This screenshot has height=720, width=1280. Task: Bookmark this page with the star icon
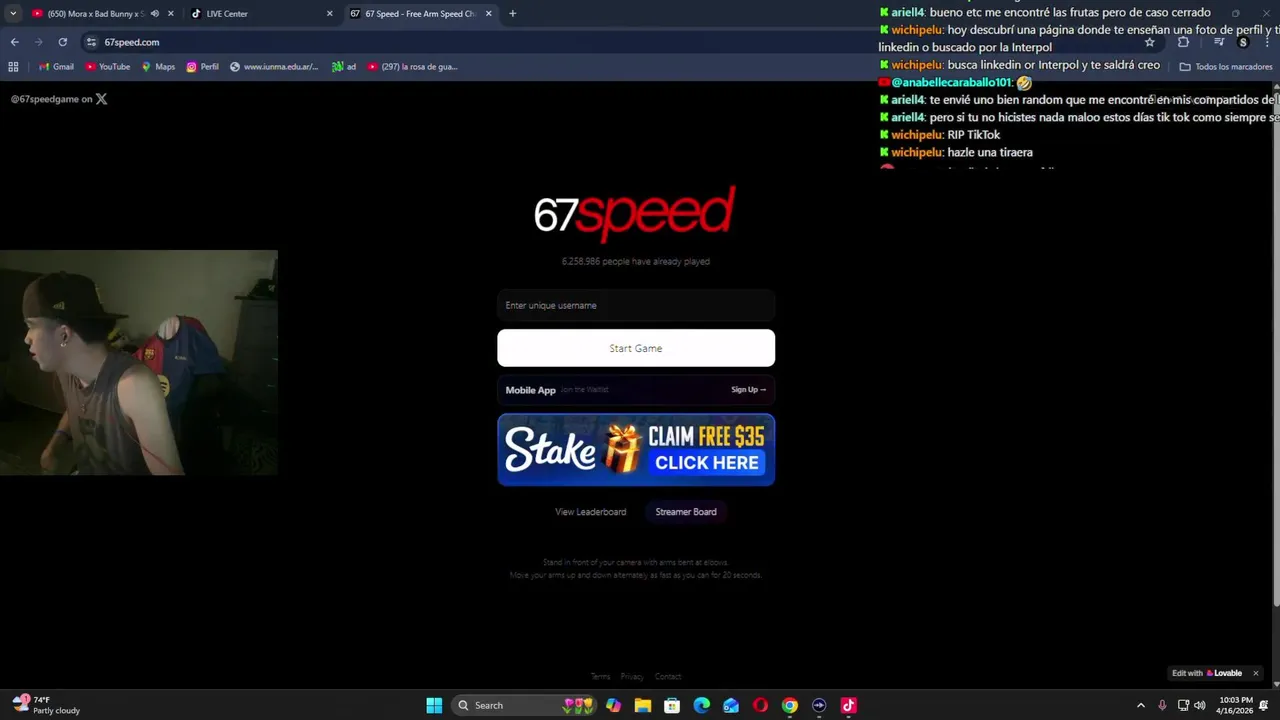pyautogui.click(x=1150, y=42)
